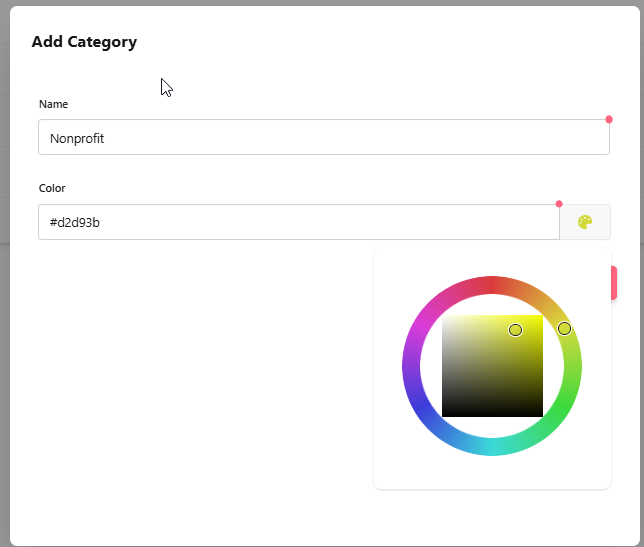Pick black at the bottom of saturation square
Viewport: 644px width, 547px height.
pyautogui.click(x=492, y=414)
